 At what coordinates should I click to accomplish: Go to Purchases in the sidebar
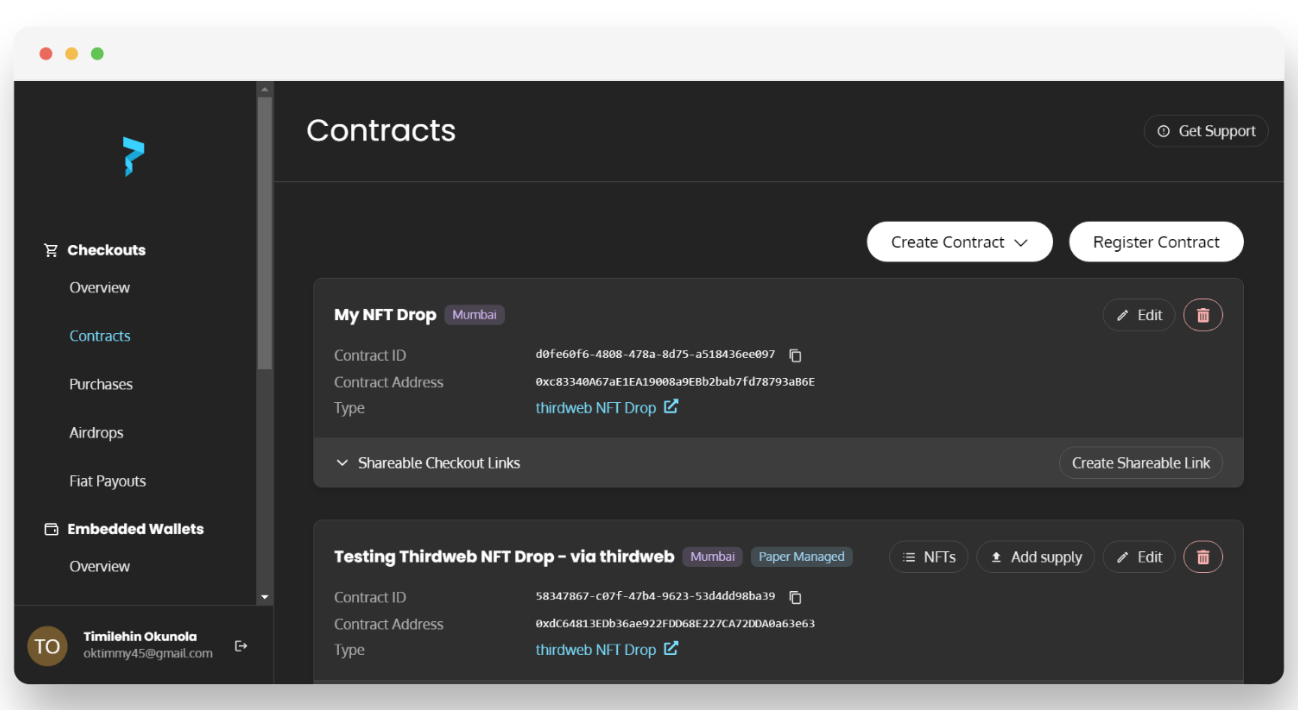101,384
